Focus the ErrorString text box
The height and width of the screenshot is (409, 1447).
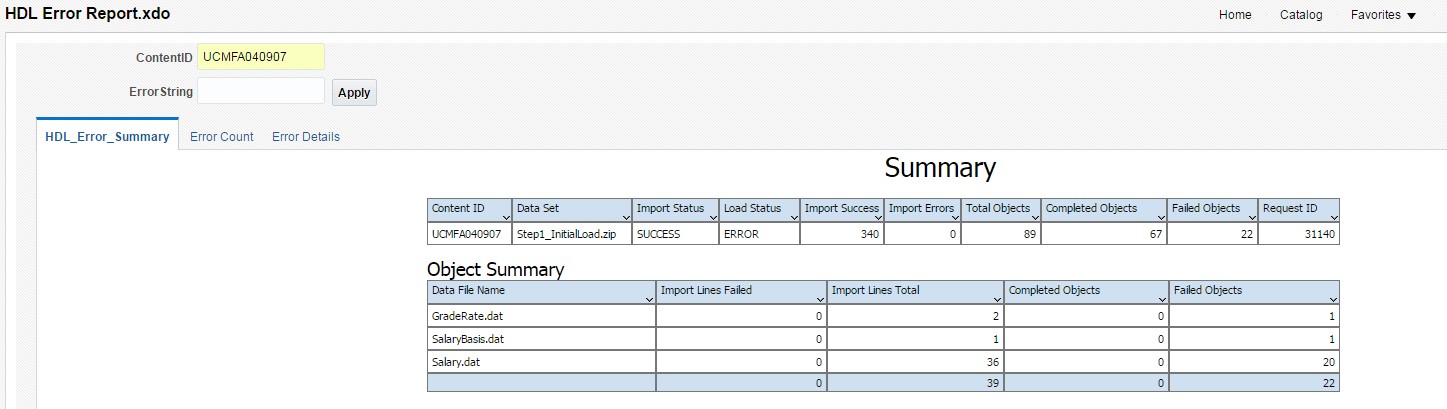click(x=261, y=91)
